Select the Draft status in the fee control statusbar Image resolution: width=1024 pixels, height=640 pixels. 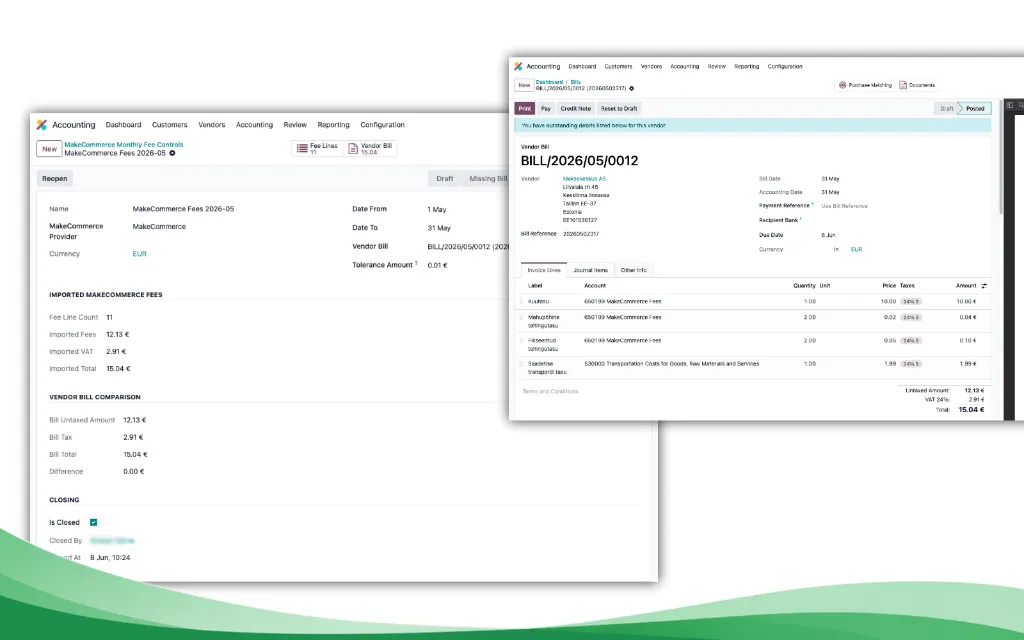445,178
